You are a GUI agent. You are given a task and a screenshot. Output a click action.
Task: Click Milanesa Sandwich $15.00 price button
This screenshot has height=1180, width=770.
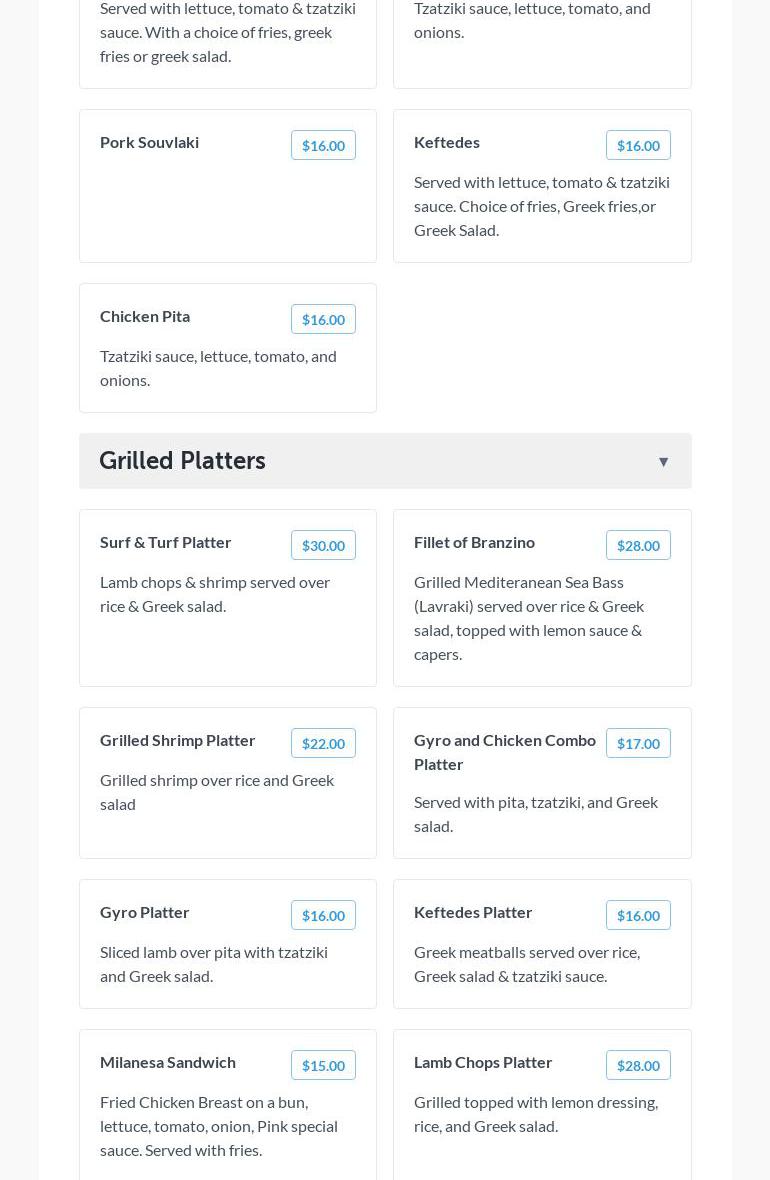point(323,1066)
